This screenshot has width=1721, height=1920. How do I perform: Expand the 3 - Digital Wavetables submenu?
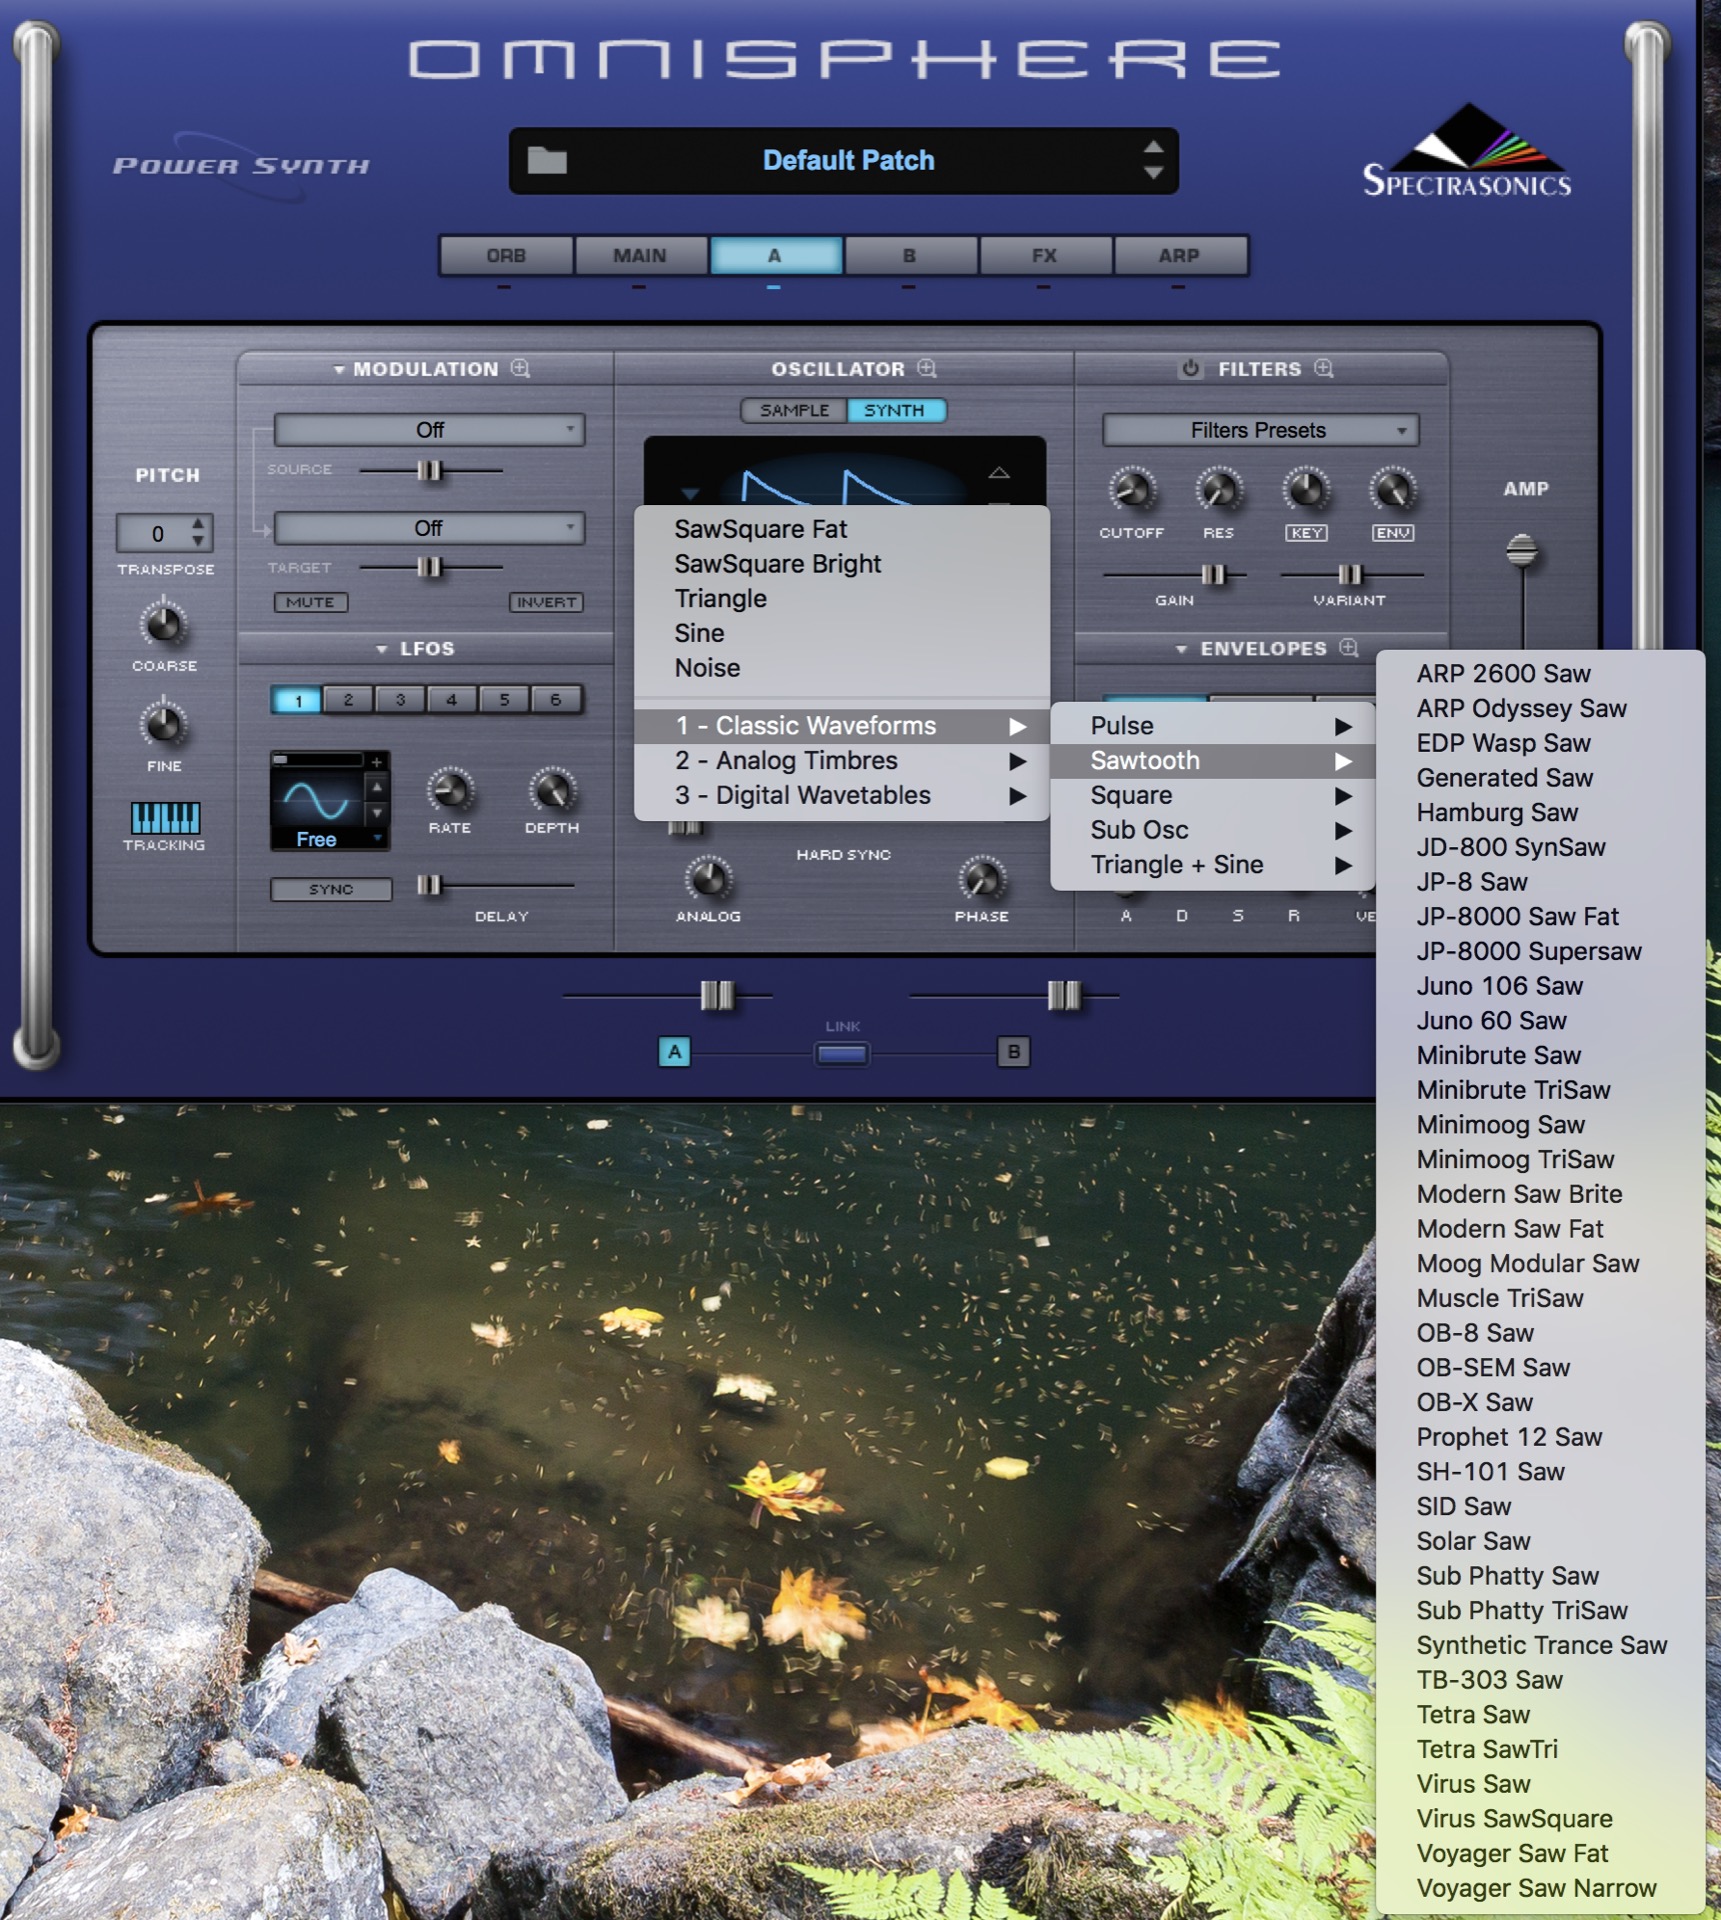[x=842, y=796]
